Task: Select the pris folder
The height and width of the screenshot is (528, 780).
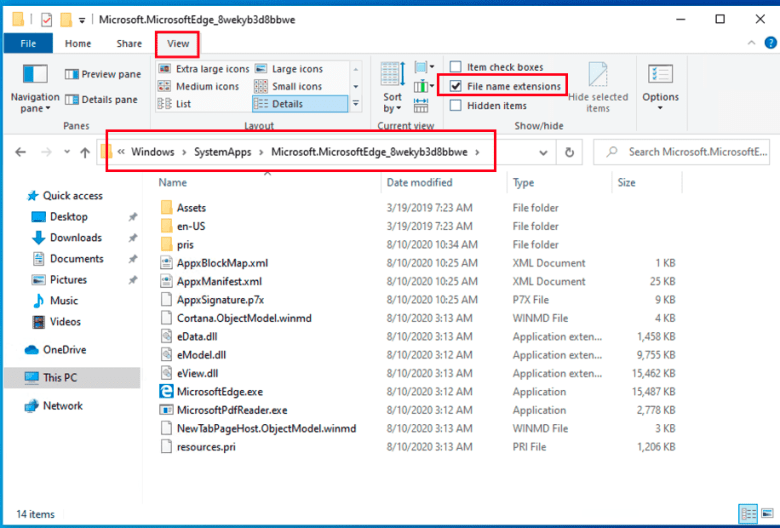Action: [x=185, y=244]
